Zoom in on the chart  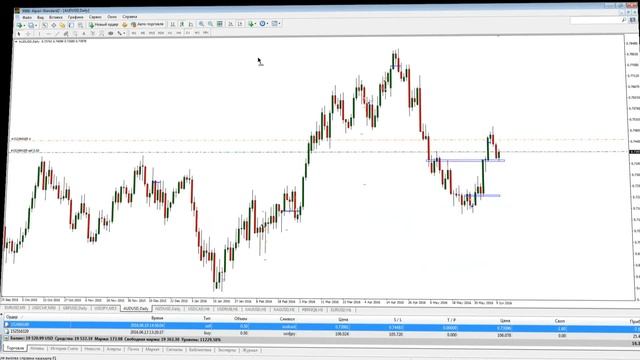pyautogui.click(x=201, y=24)
